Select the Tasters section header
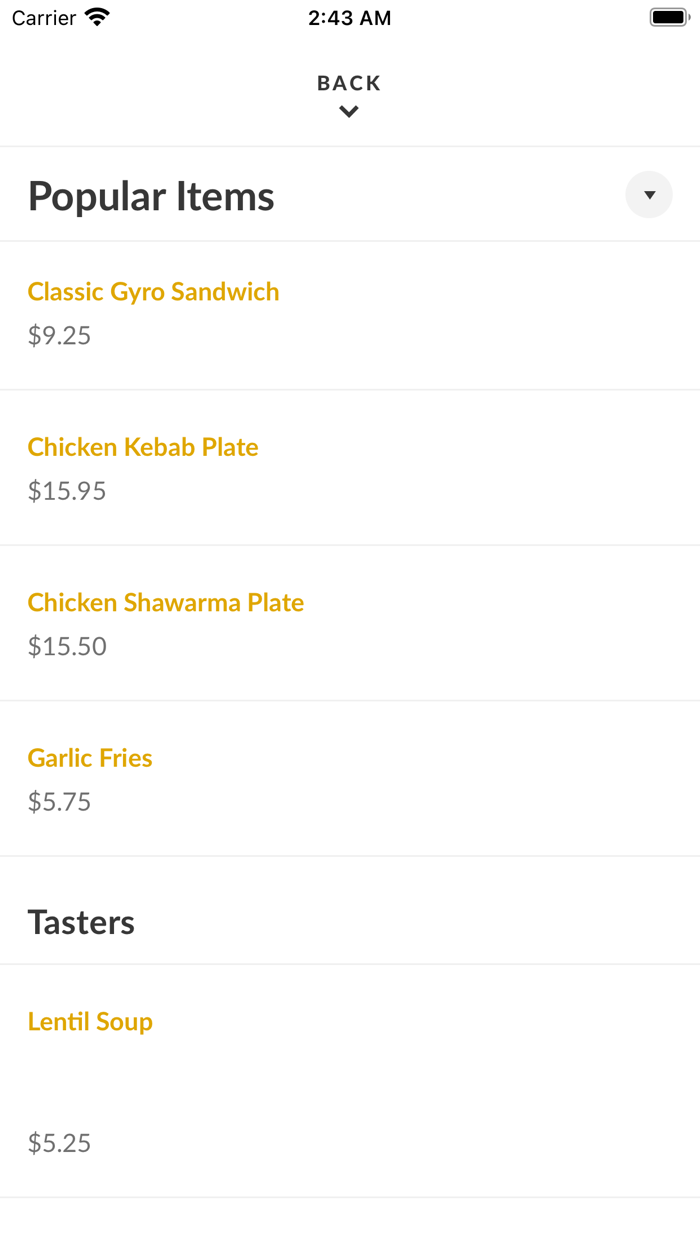 81,921
